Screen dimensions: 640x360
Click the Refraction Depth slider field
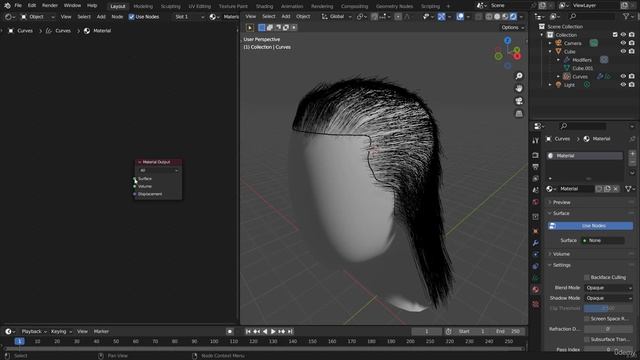pos(608,329)
